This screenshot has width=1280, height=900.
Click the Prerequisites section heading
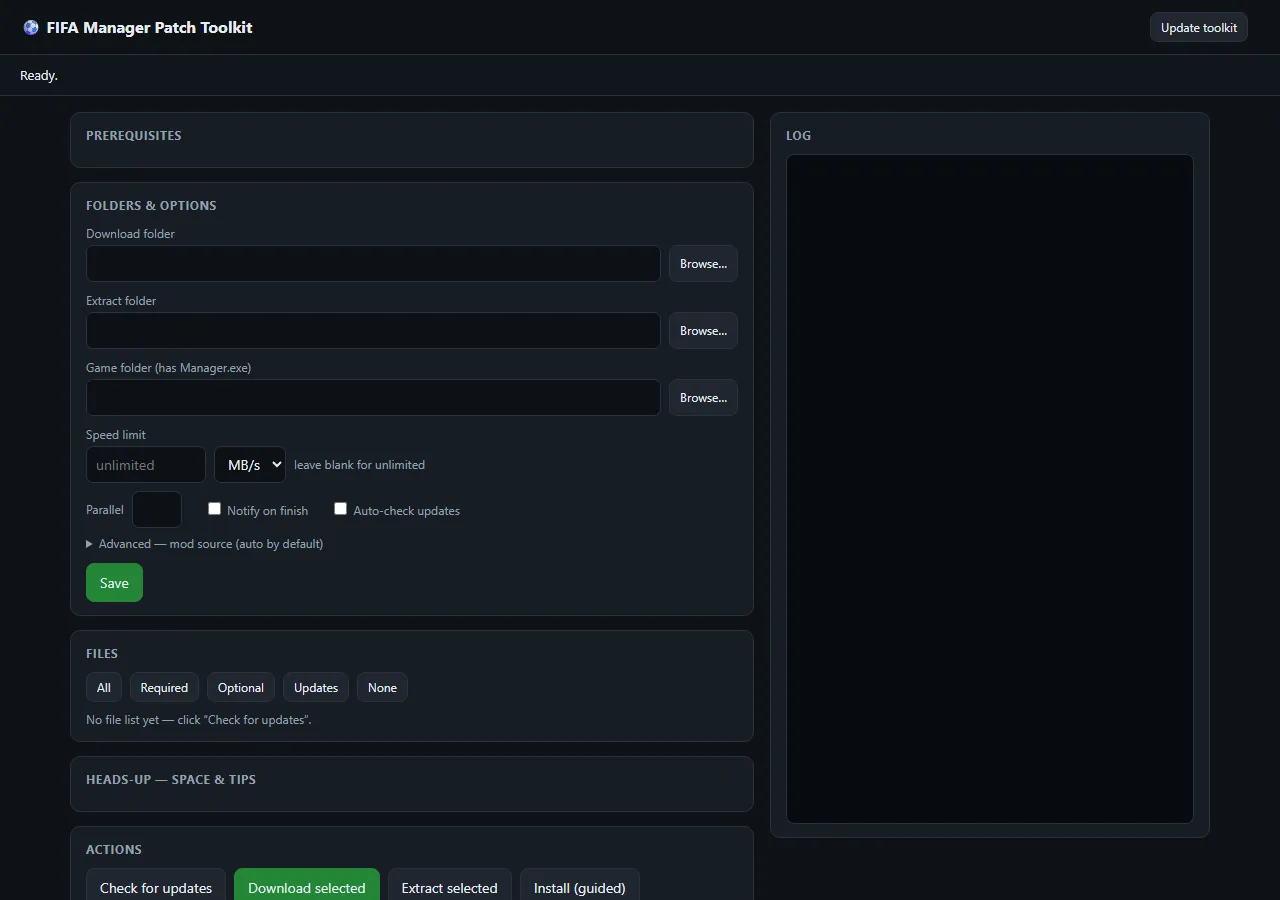(x=134, y=136)
